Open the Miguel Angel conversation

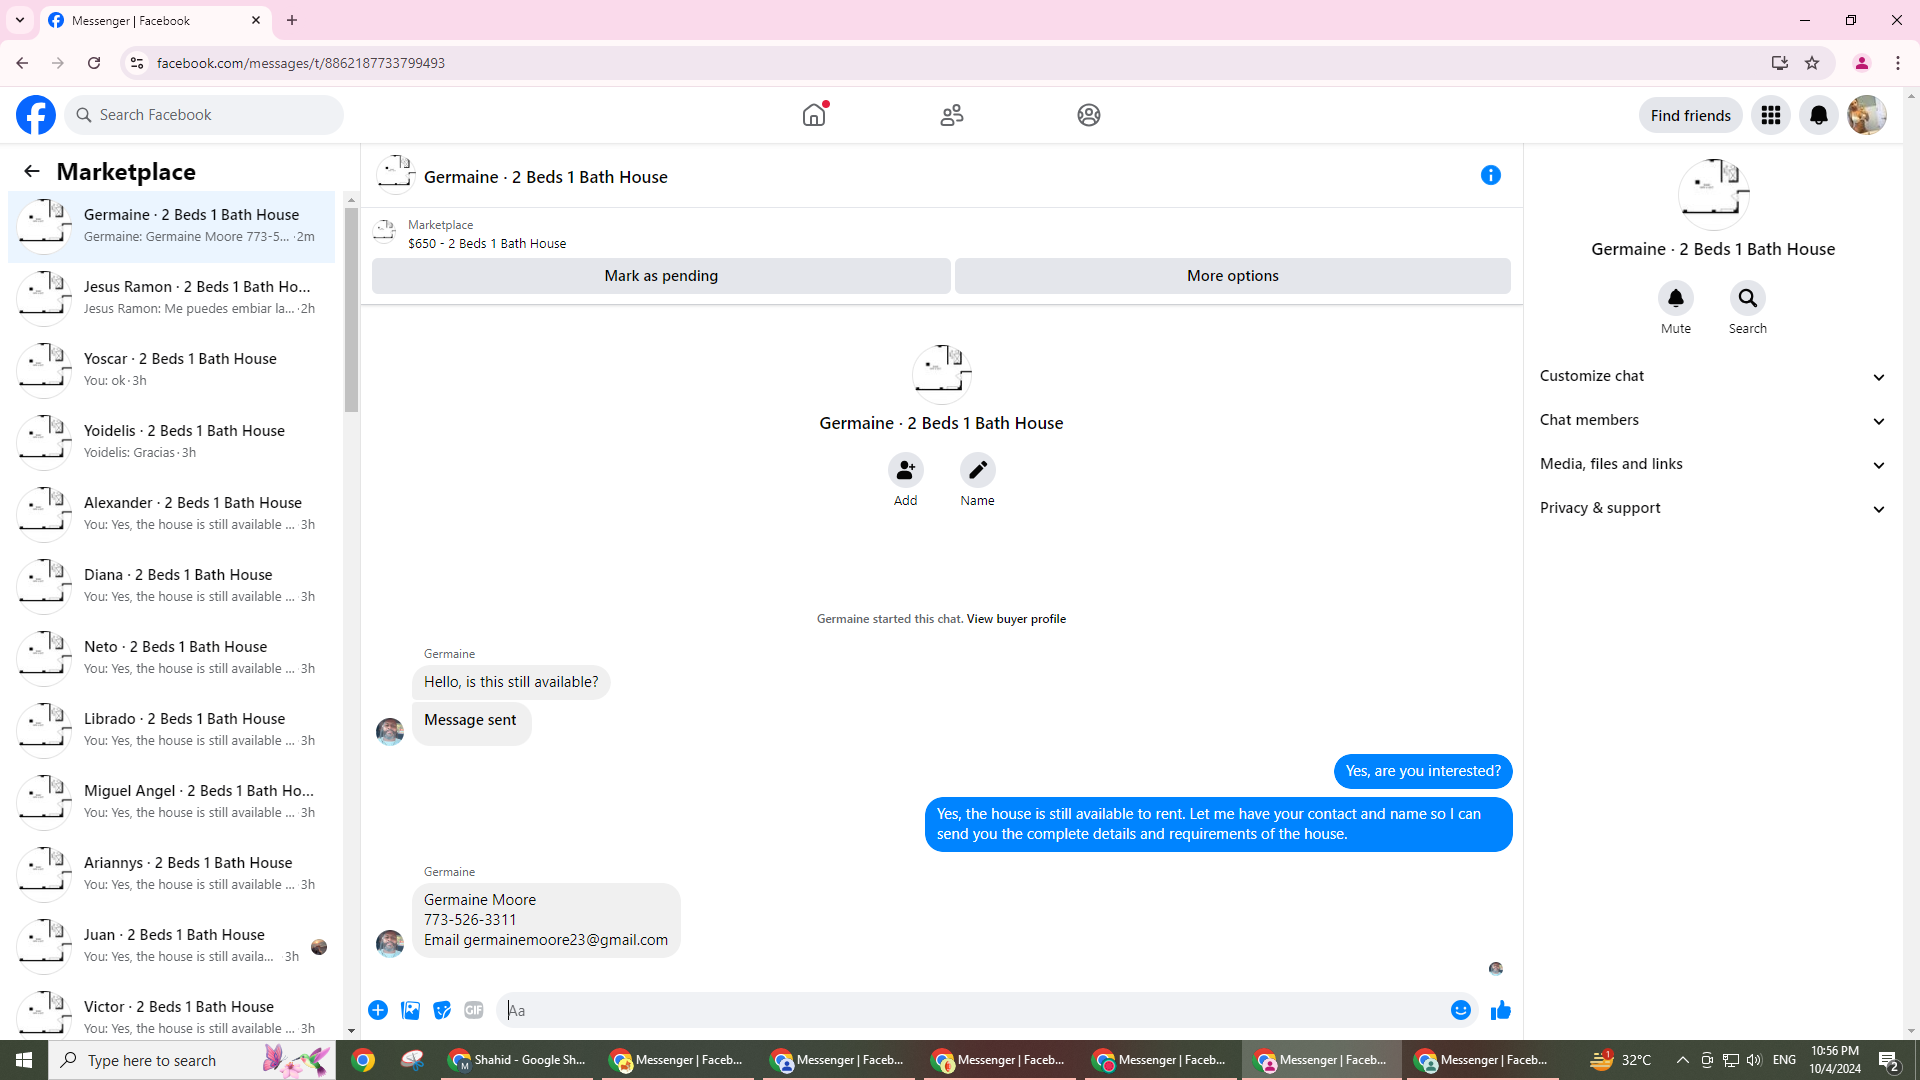pyautogui.click(x=172, y=801)
